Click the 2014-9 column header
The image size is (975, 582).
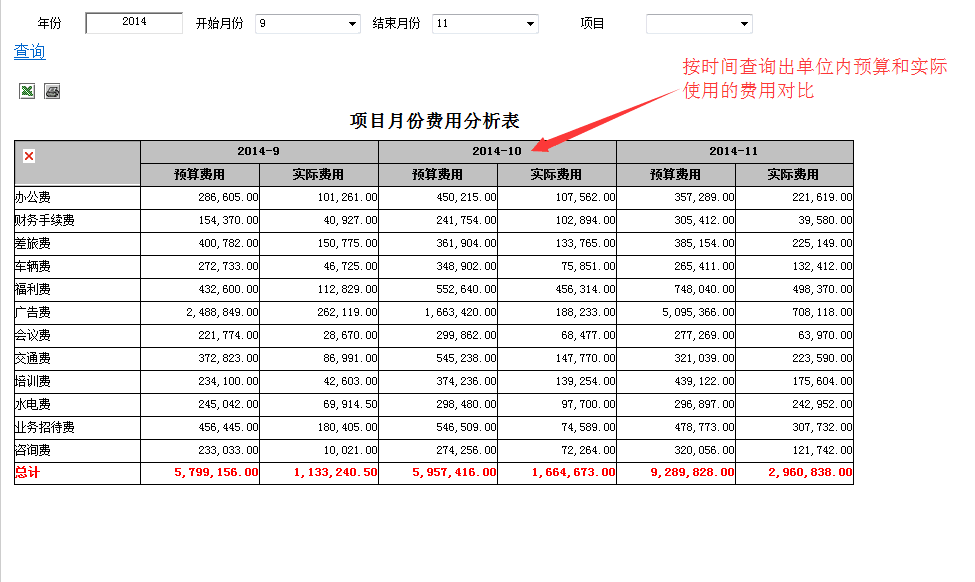pos(258,151)
